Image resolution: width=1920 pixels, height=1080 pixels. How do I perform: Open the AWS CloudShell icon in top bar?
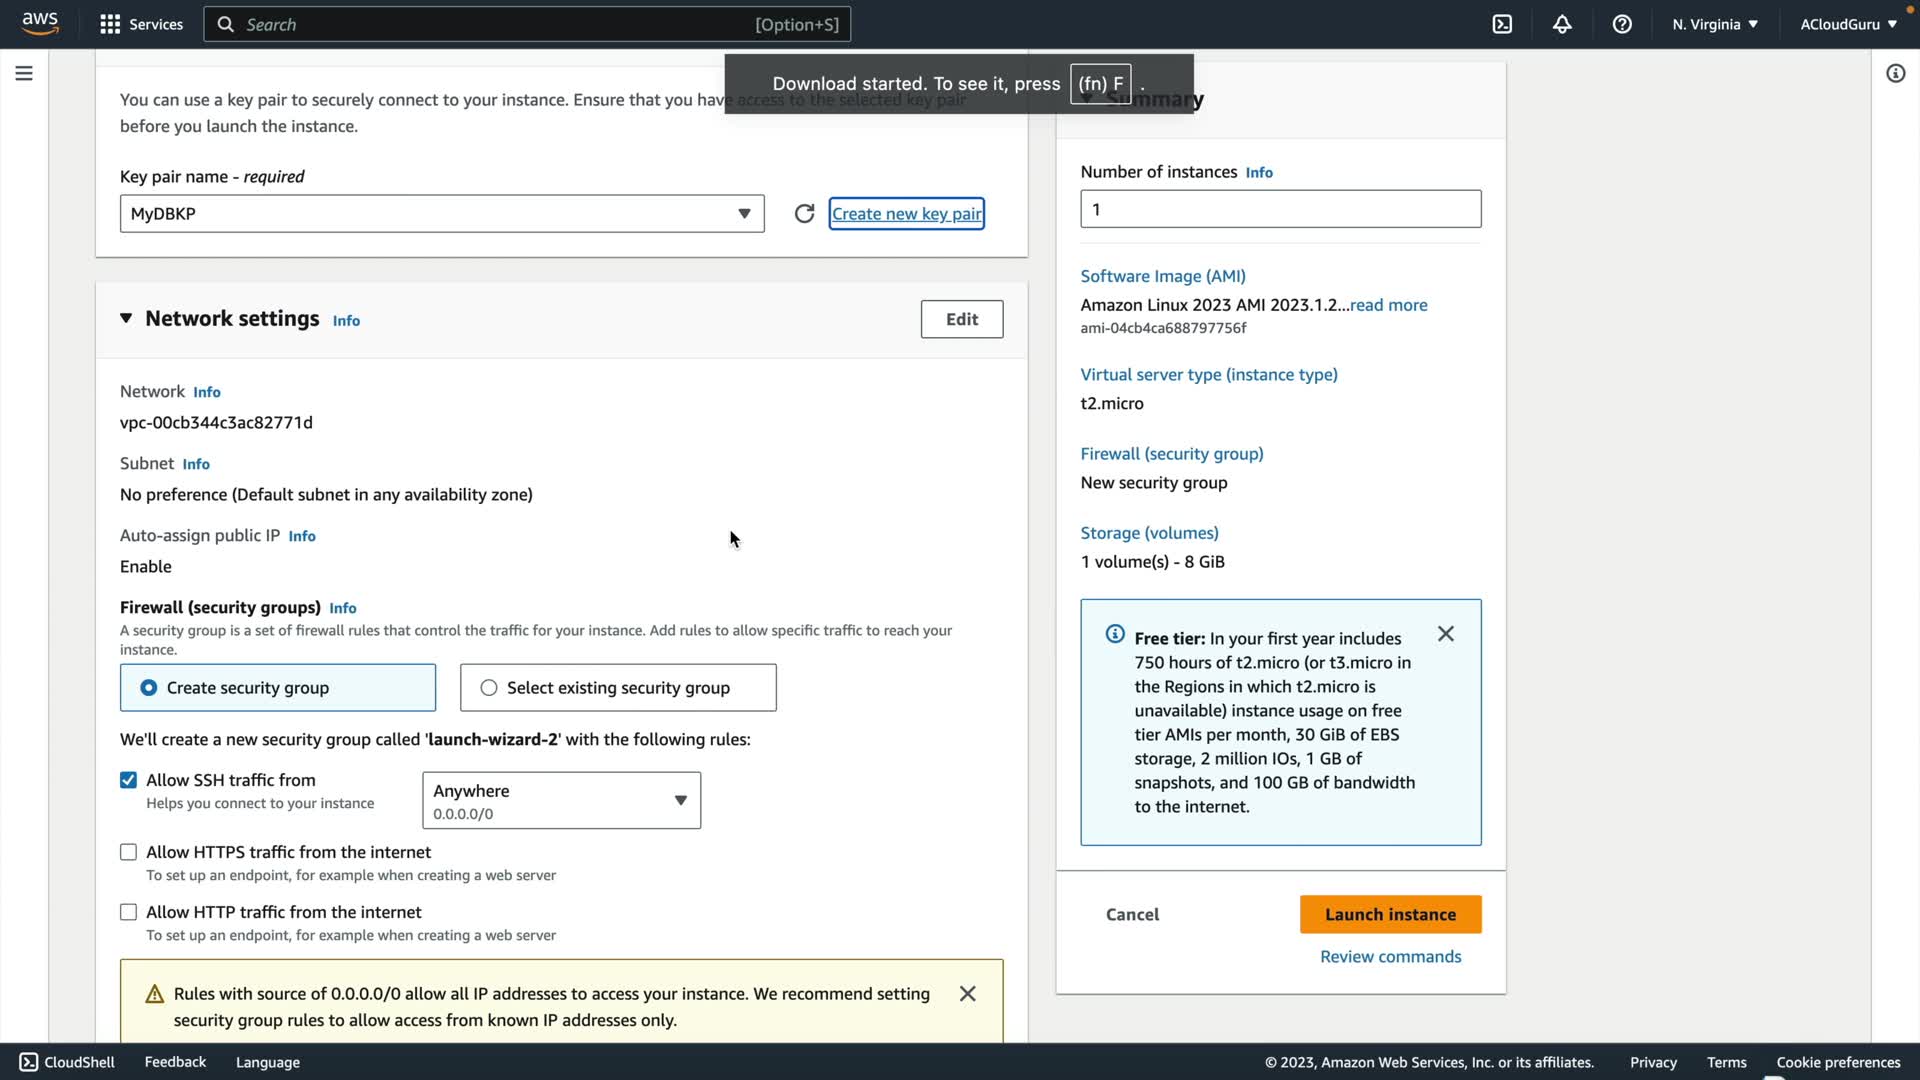tap(1502, 24)
